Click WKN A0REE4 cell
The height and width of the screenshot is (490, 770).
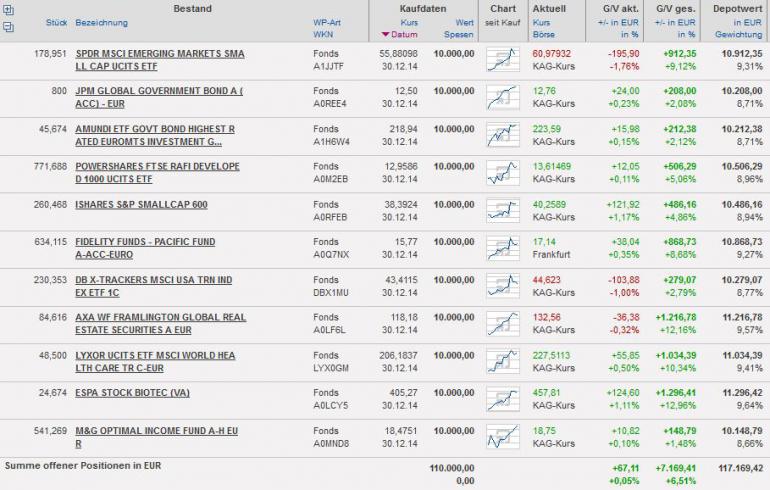point(330,104)
